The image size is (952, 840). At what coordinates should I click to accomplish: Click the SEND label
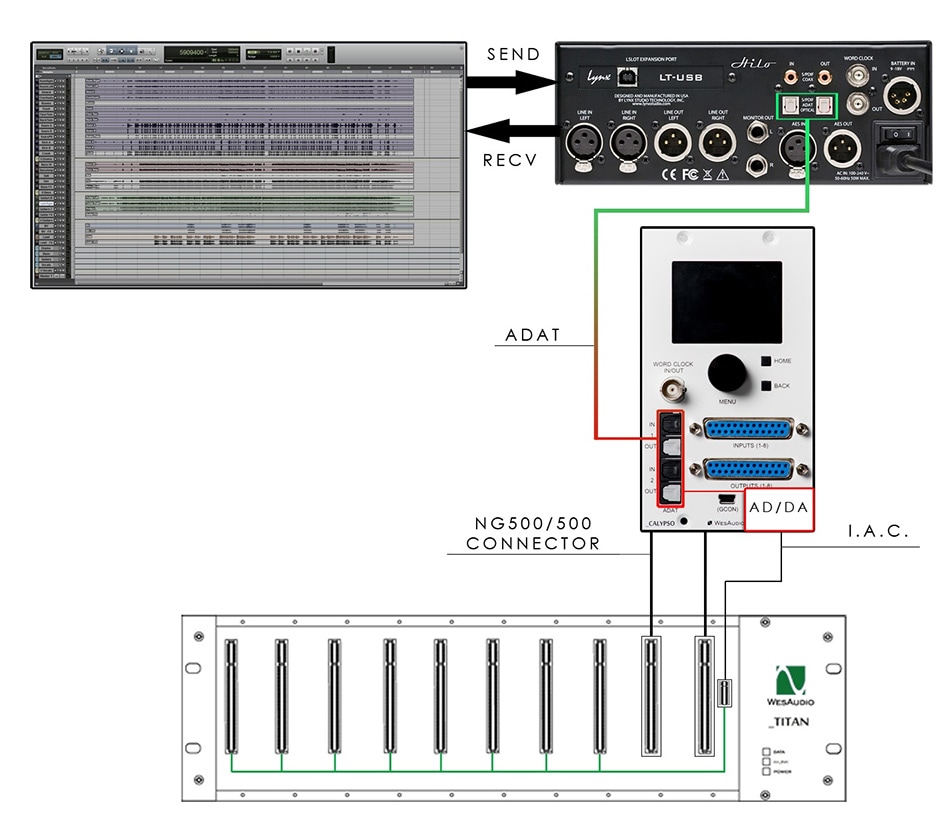(514, 55)
